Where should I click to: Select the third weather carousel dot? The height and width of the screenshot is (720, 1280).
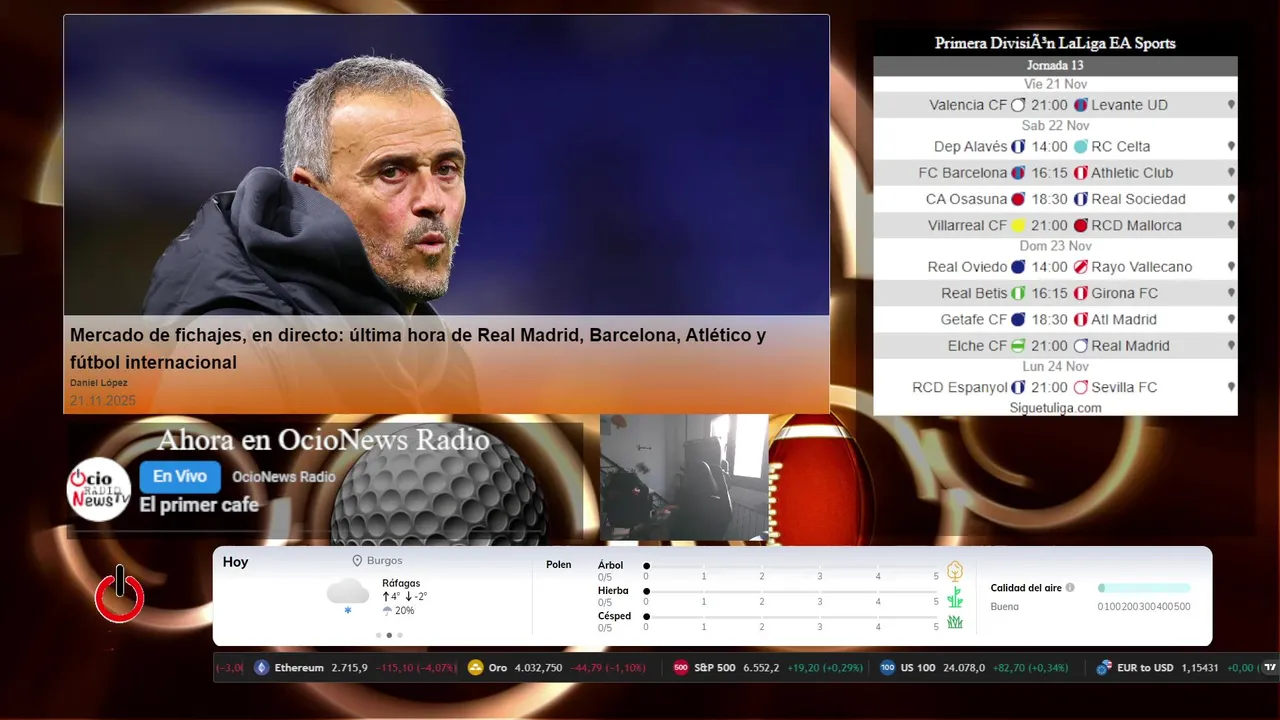click(x=400, y=635)
